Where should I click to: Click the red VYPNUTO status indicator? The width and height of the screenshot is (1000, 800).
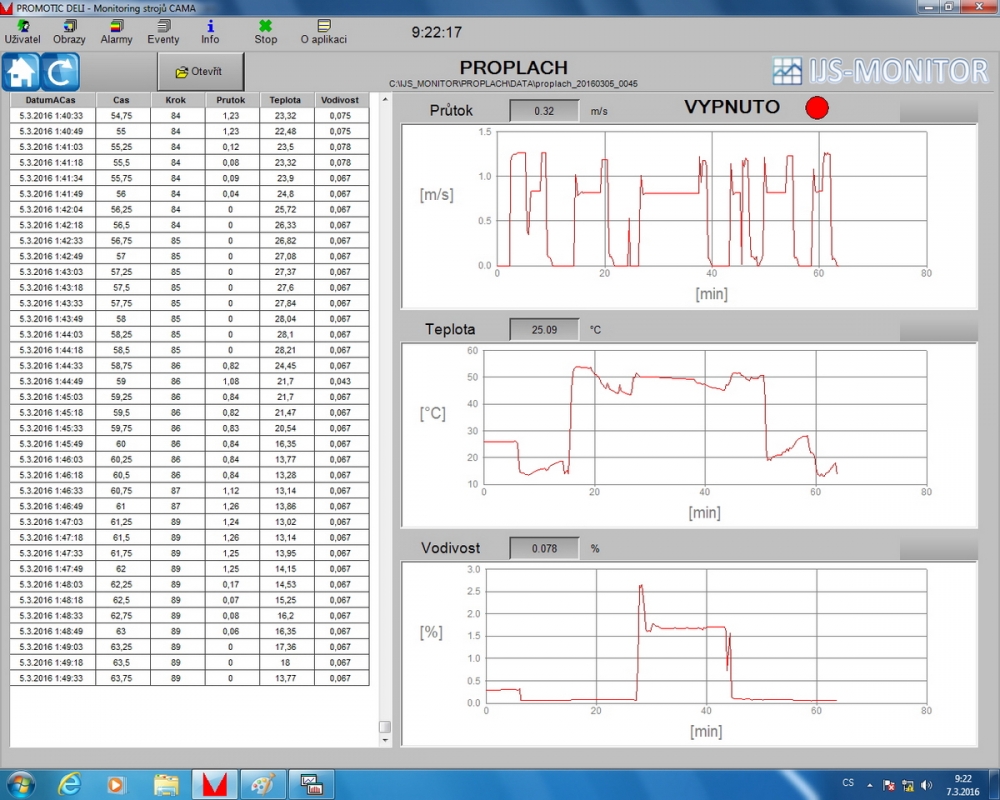[817, 108]
